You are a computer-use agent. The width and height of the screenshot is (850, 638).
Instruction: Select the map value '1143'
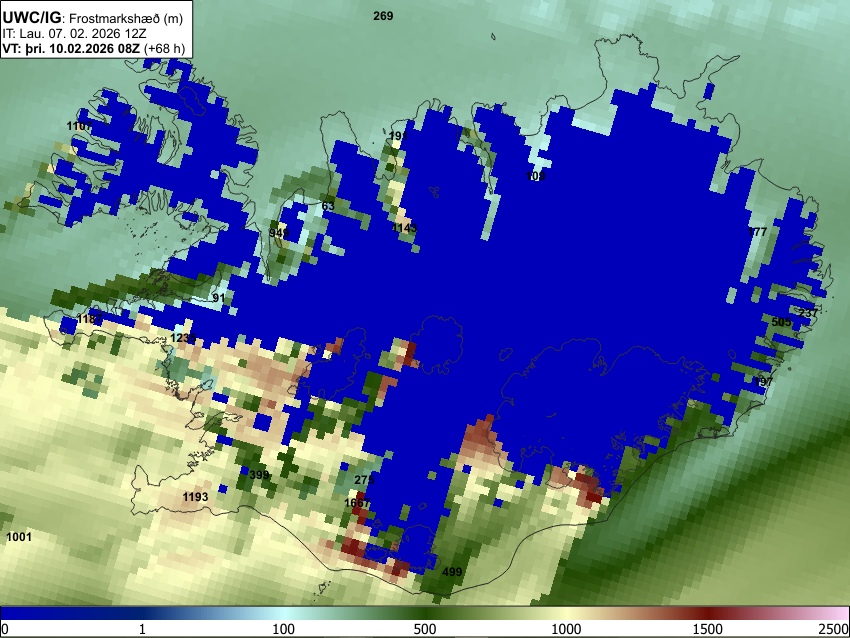tap(404, 228)
